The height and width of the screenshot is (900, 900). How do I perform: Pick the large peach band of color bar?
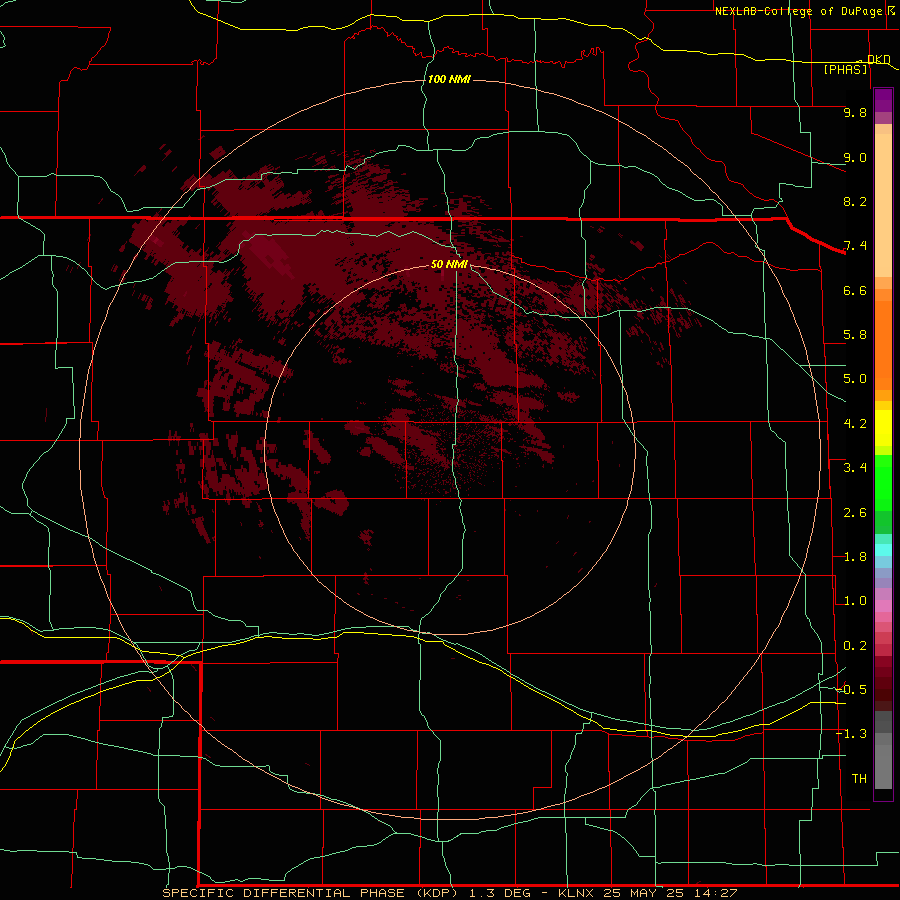883,205
